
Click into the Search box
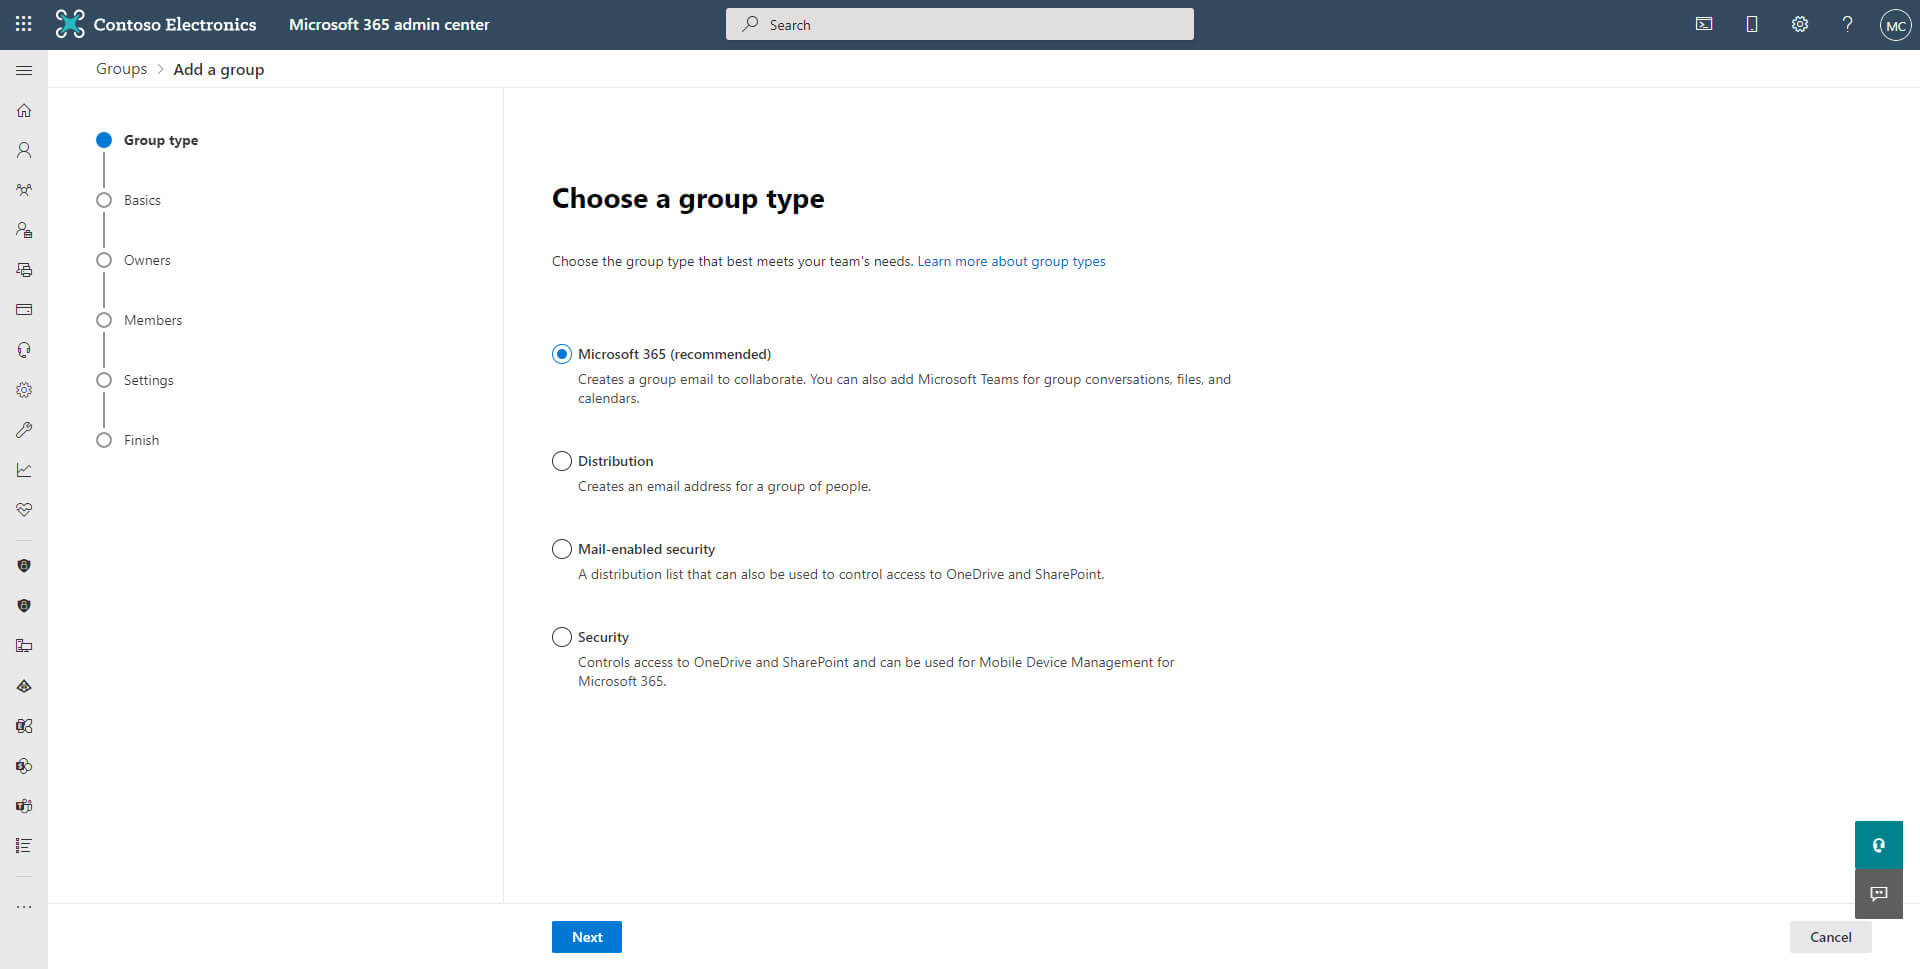[x=960, y=24]
